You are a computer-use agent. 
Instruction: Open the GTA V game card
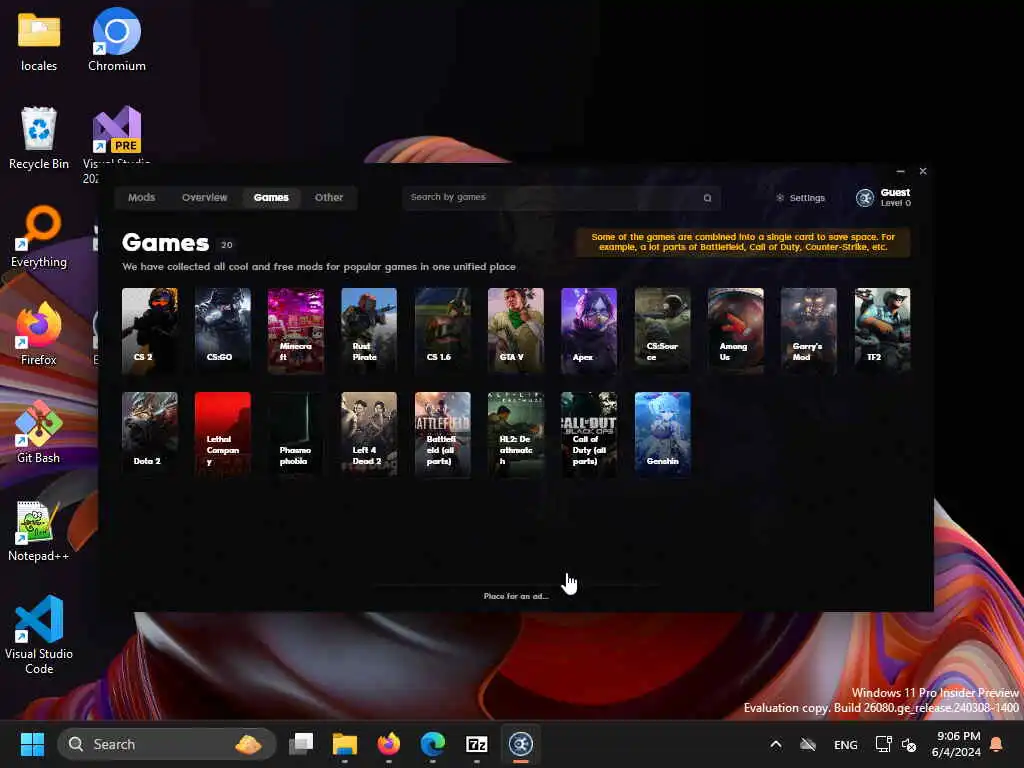tap(516, 330)
